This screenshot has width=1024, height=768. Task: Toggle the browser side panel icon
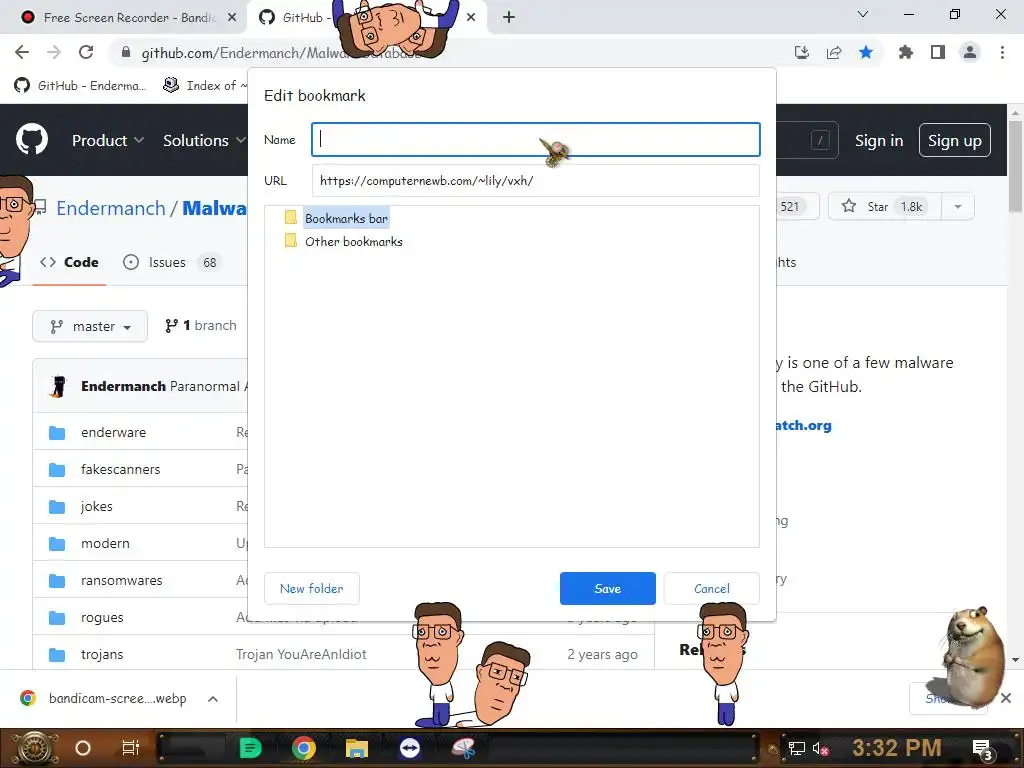(x=938, y=52)
